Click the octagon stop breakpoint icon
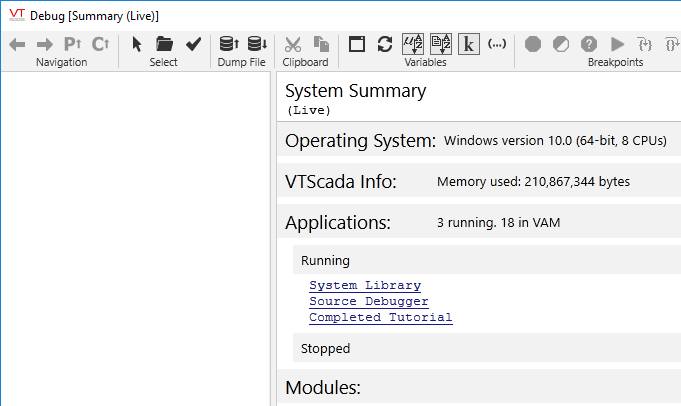681x406 pixels. 533,44
